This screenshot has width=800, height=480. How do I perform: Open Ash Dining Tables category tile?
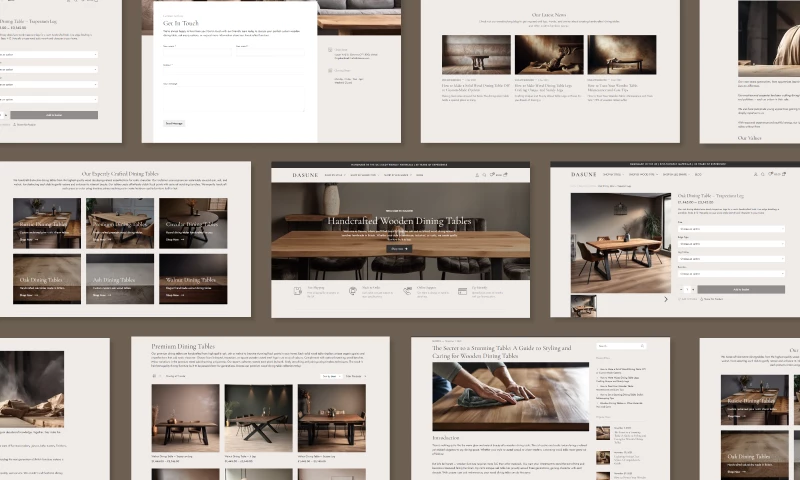tap(120, 279)
